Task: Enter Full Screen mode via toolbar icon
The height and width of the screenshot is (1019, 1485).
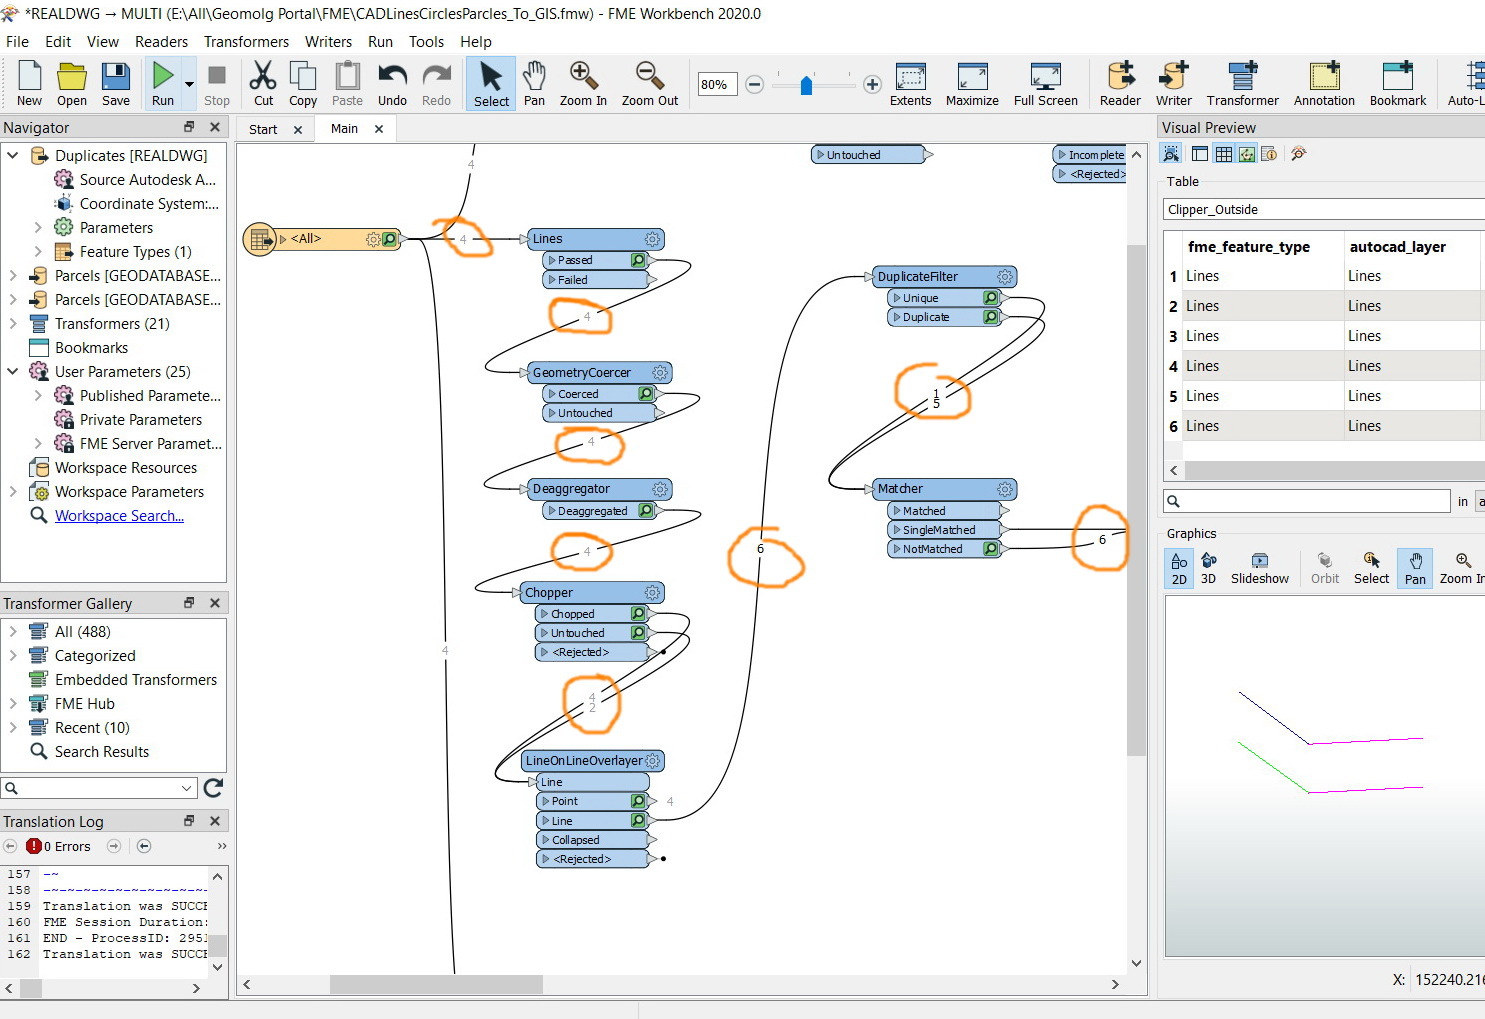Action: click(x=1045, y=84)
